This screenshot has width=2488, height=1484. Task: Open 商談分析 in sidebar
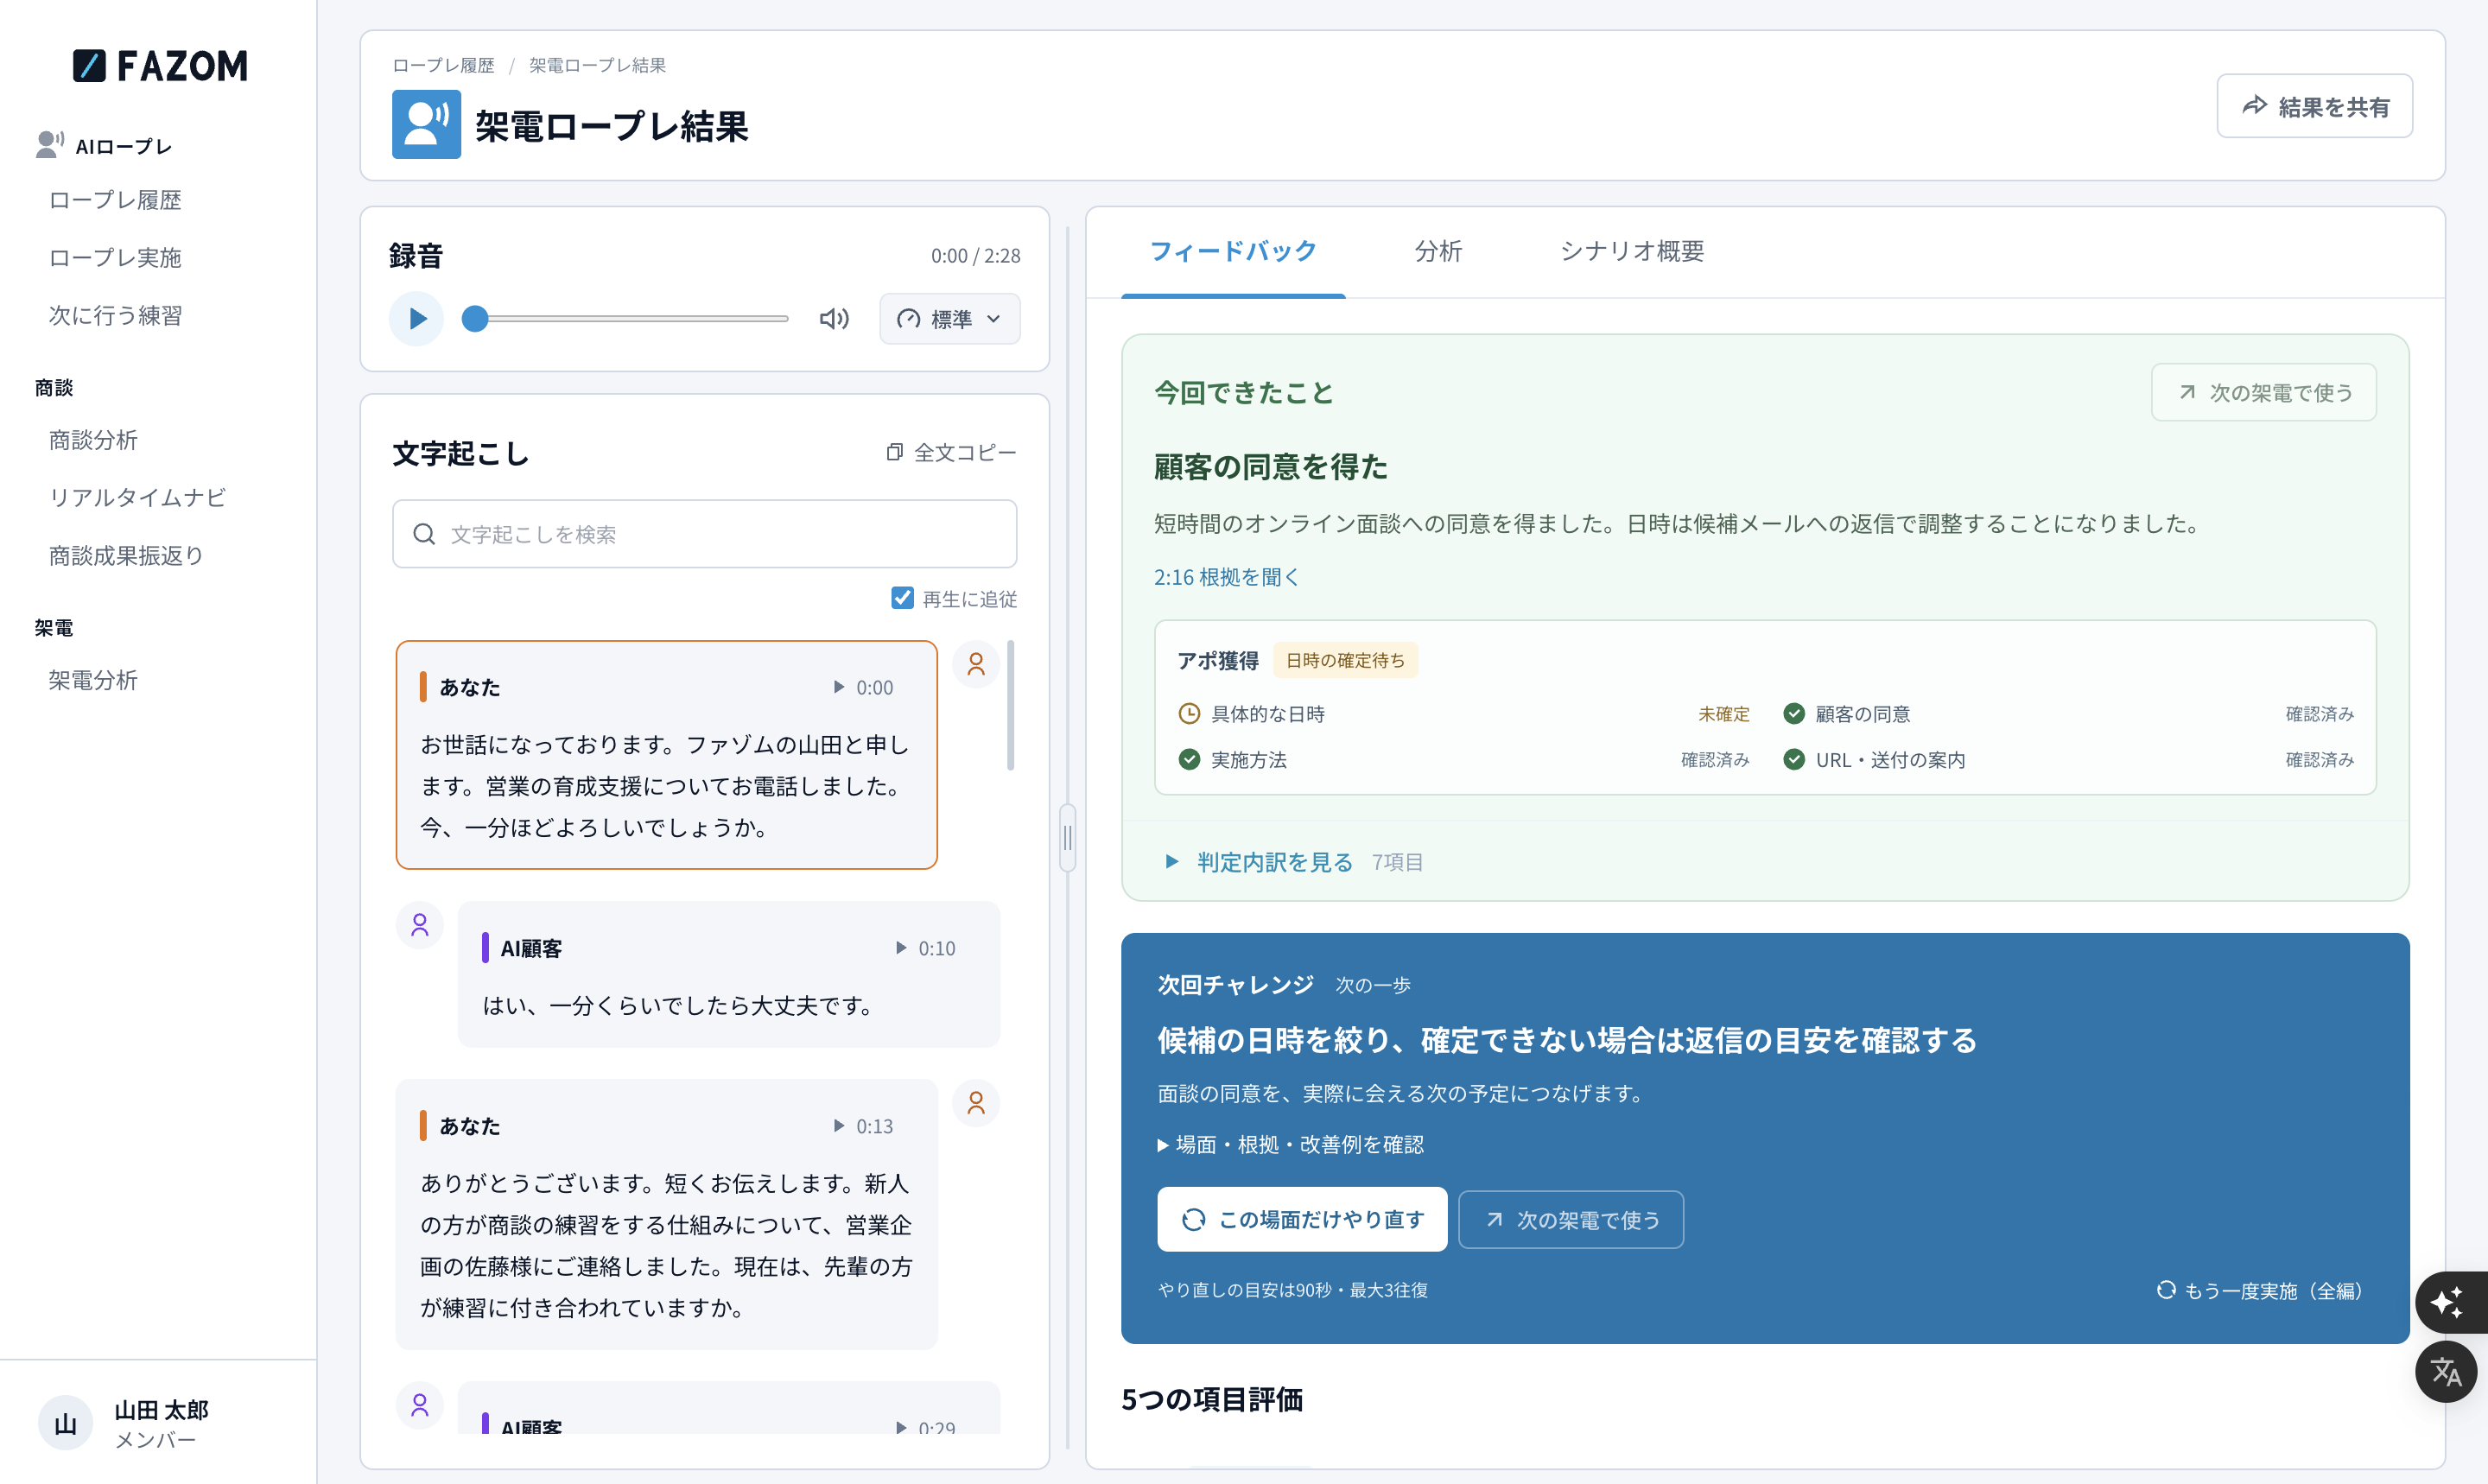click(x=93, y=440)
